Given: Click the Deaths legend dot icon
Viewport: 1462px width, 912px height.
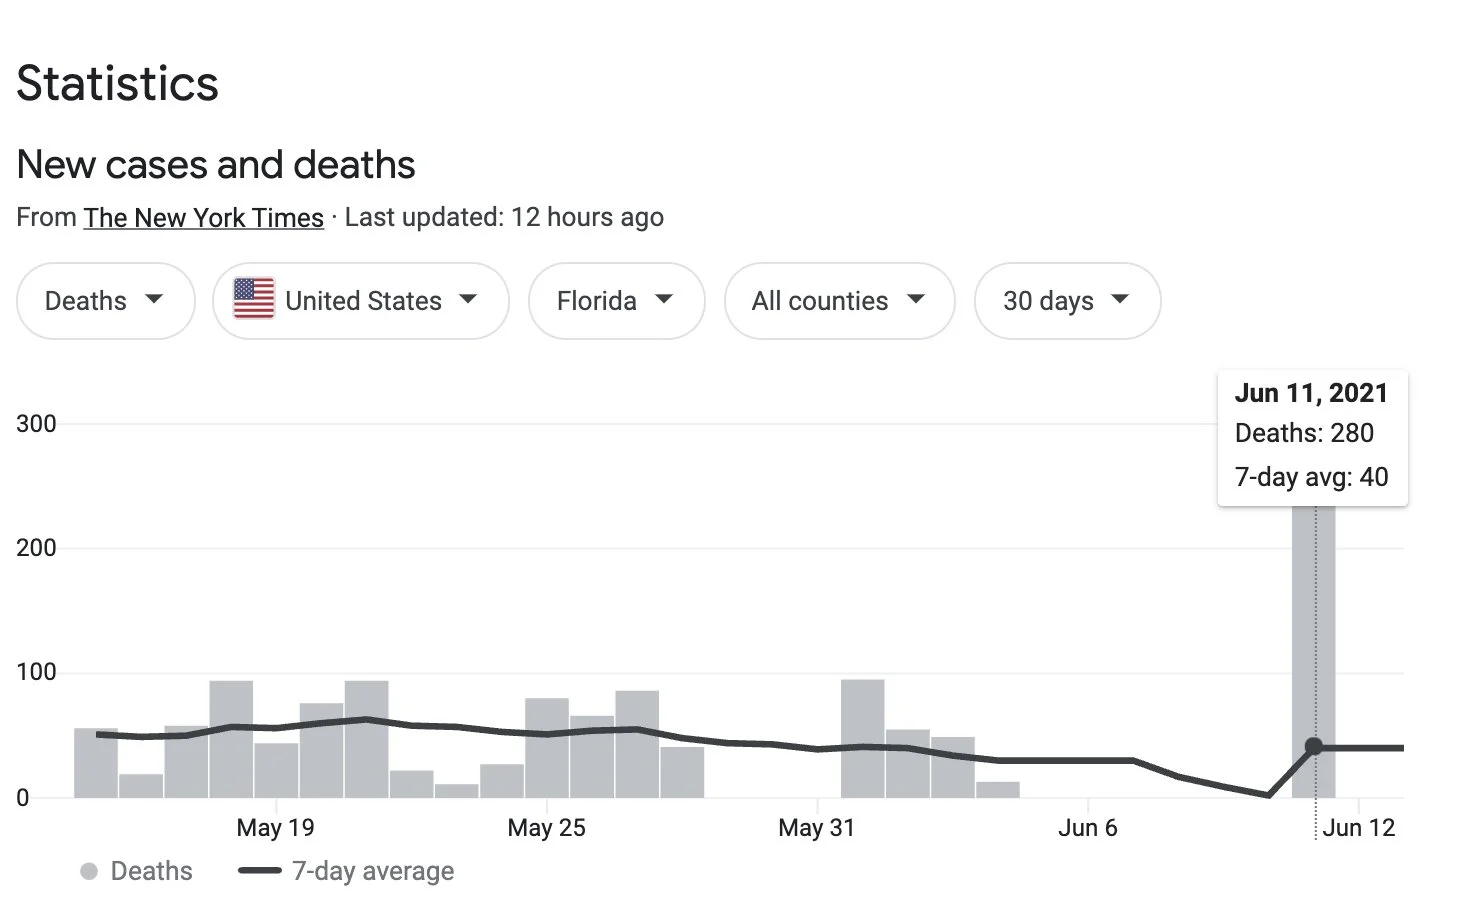Looking at the screenshot, I should point(89,872).
